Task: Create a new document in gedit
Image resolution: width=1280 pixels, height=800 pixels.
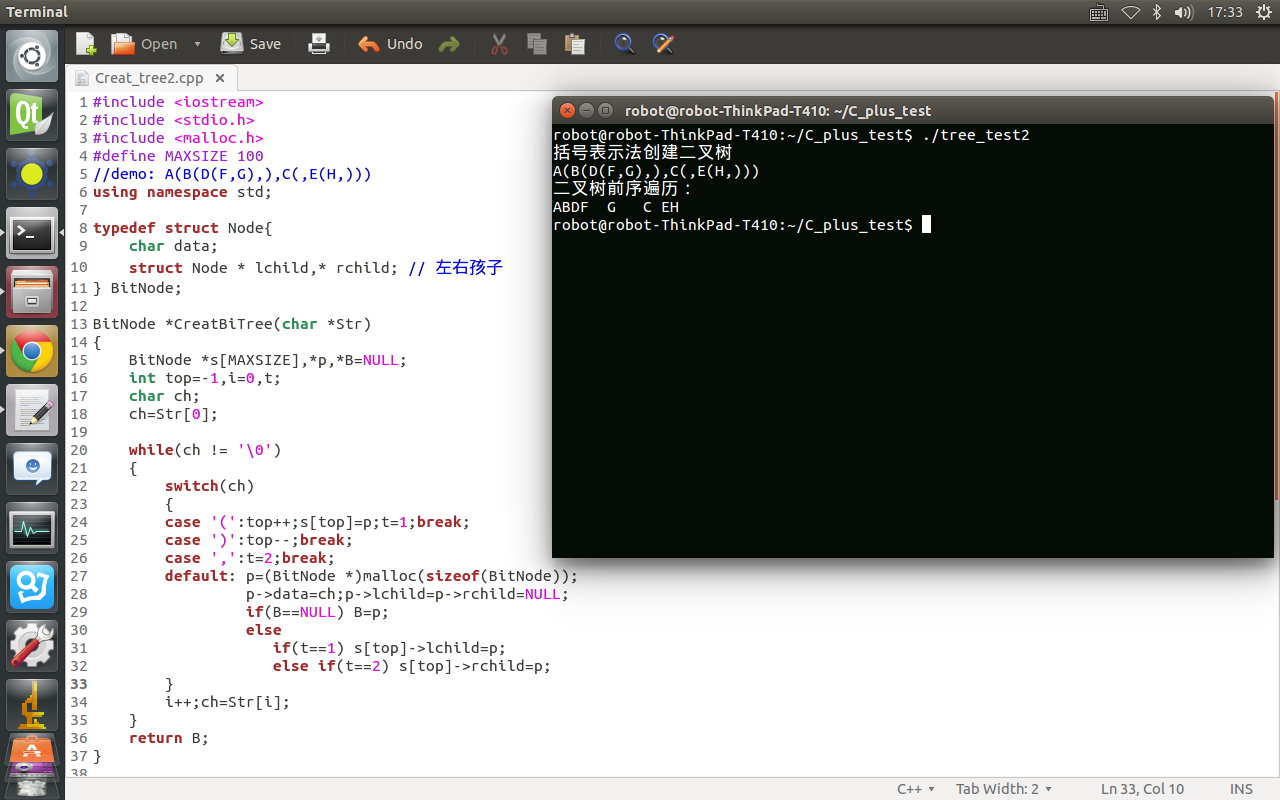Action: click(86, 44)
